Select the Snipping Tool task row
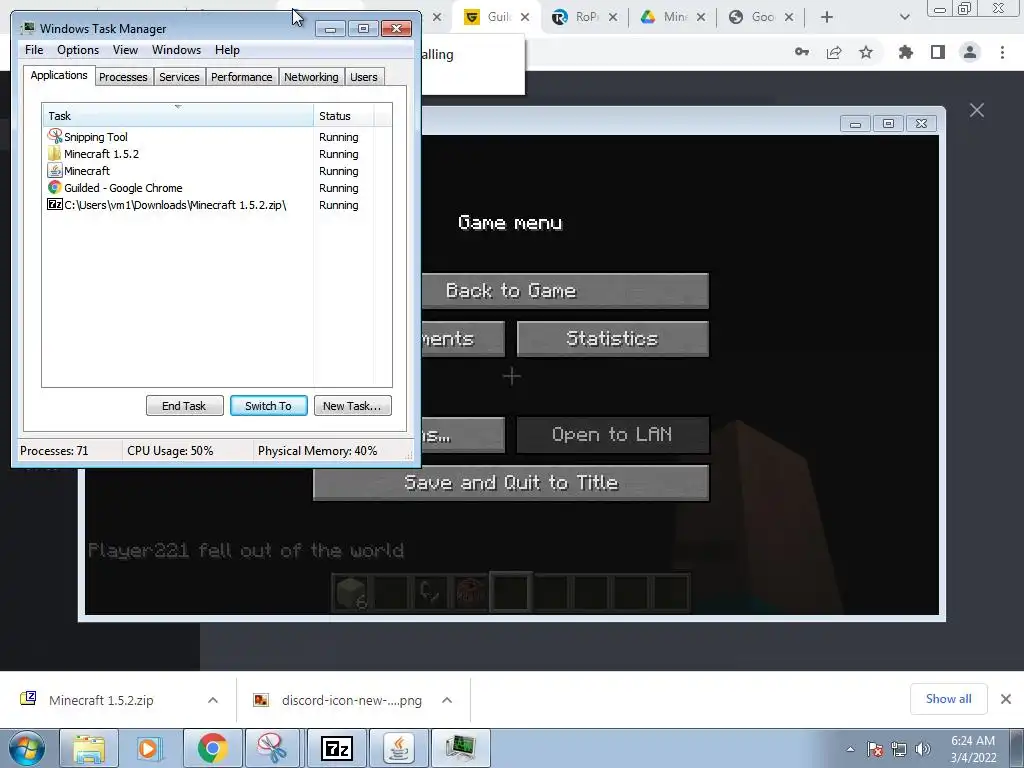The image size is (1024, 768). coord(217,136)
